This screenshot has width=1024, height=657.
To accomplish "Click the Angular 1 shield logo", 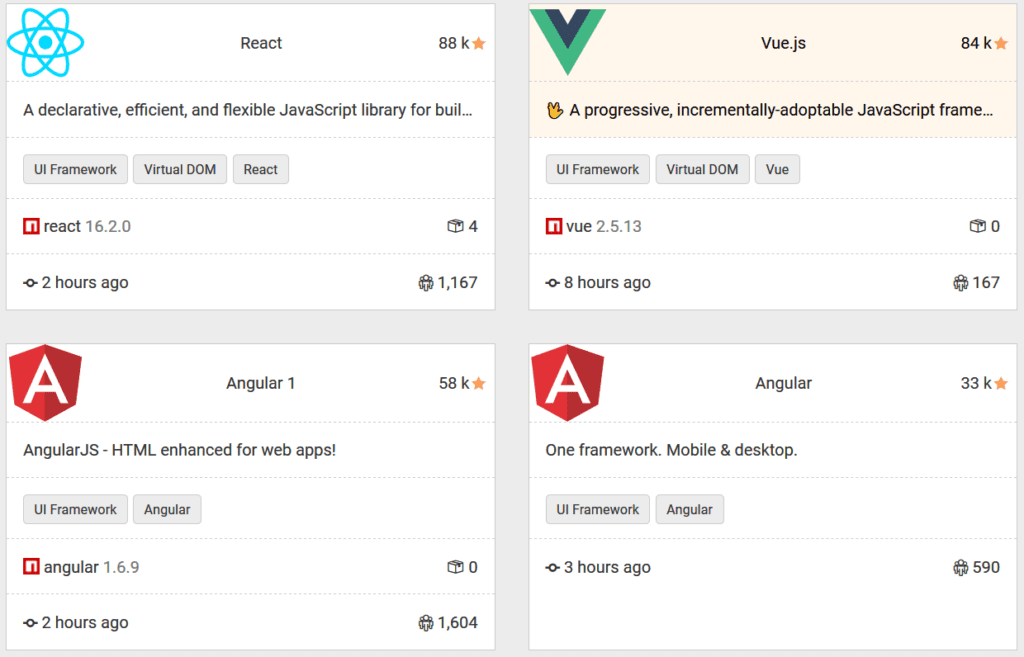I will point(45,383).
